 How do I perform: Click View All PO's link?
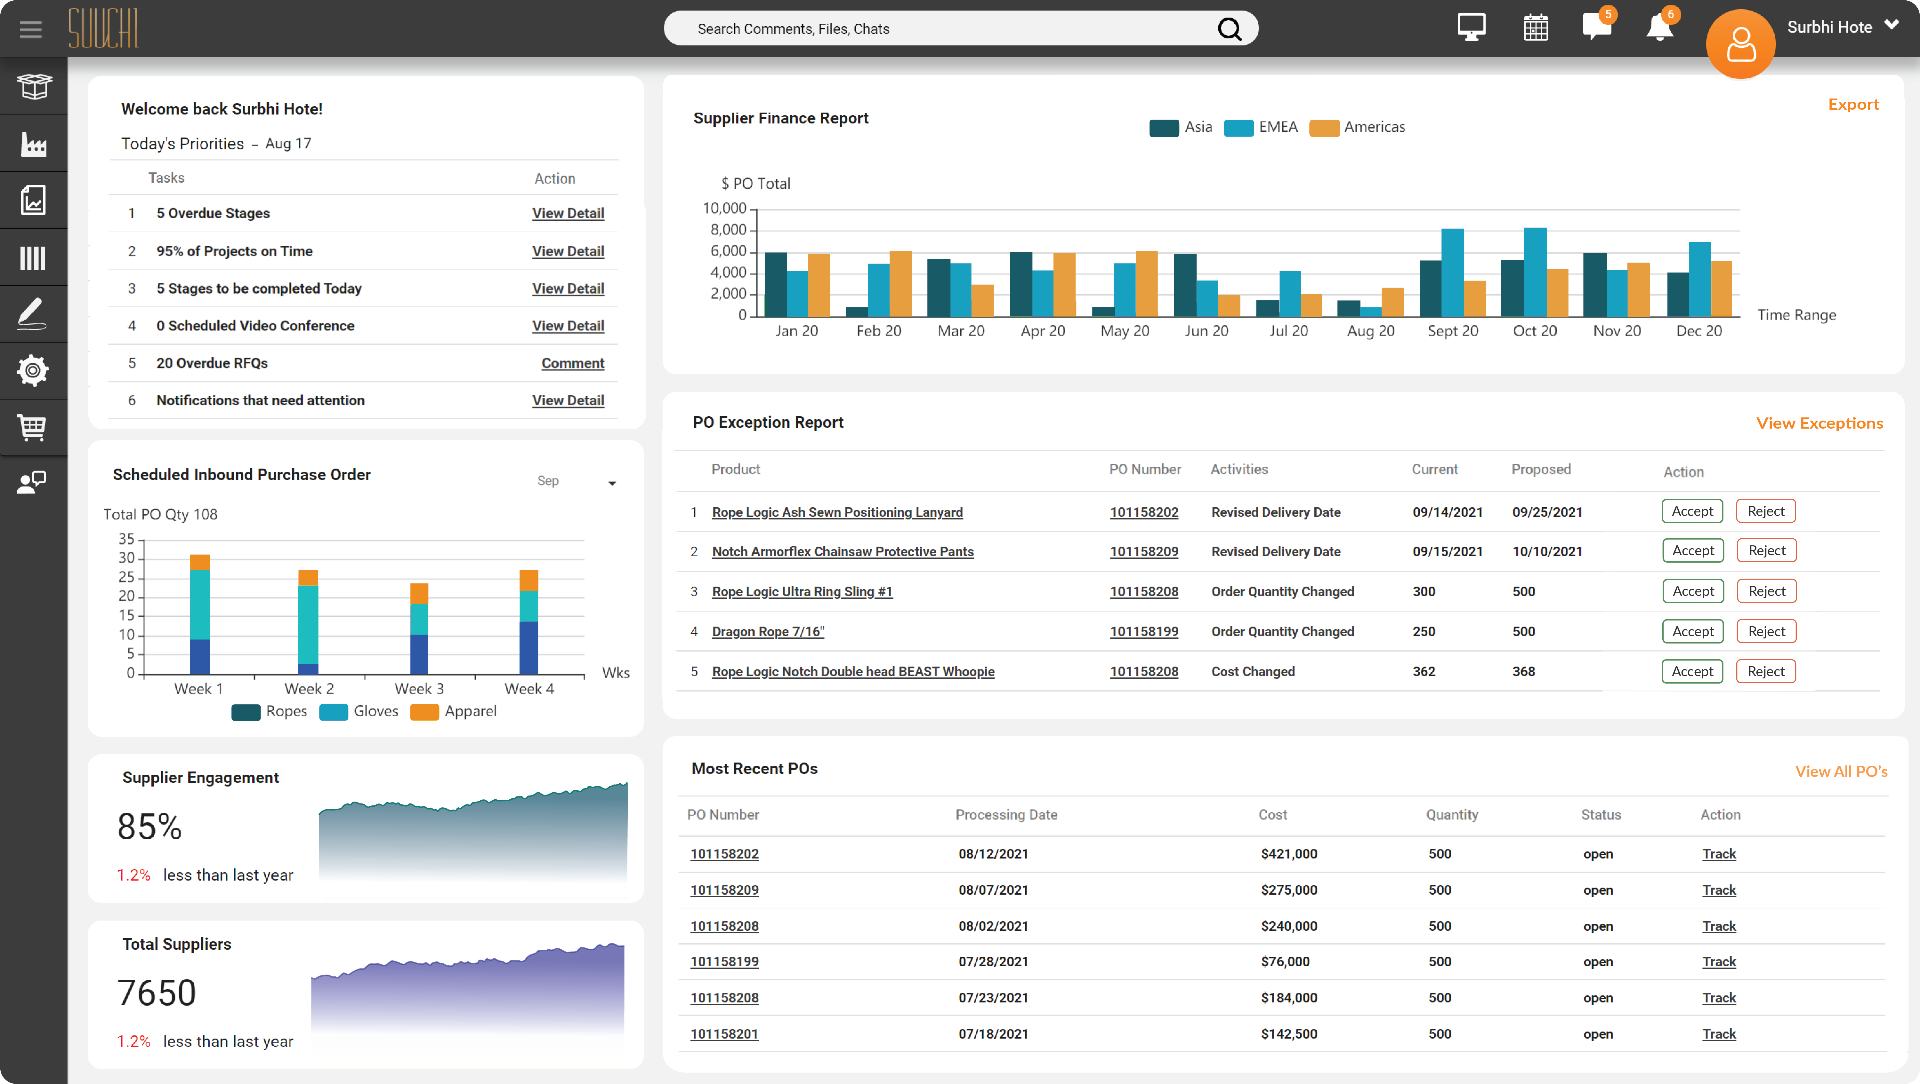1841,771
